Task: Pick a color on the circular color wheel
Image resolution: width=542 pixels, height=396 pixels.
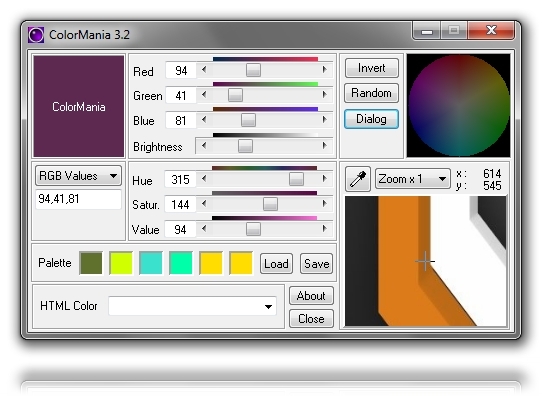Action: pyautogui.click(x=459, y=105)
